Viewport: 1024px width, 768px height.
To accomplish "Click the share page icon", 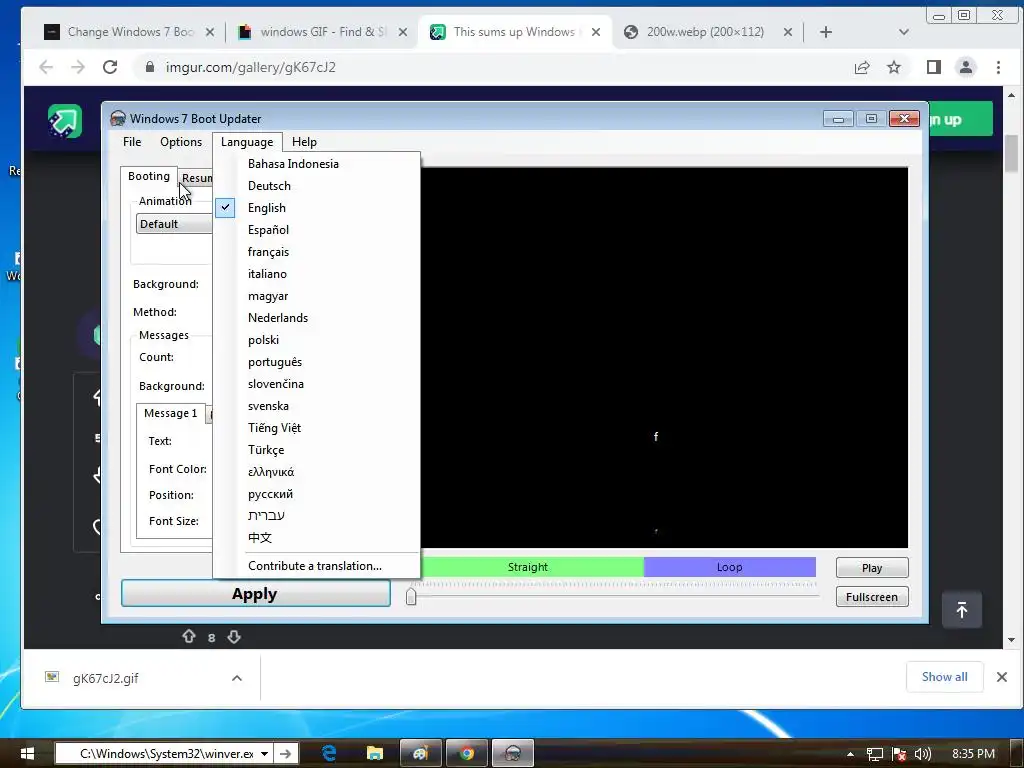I will [x=862, y=67].
